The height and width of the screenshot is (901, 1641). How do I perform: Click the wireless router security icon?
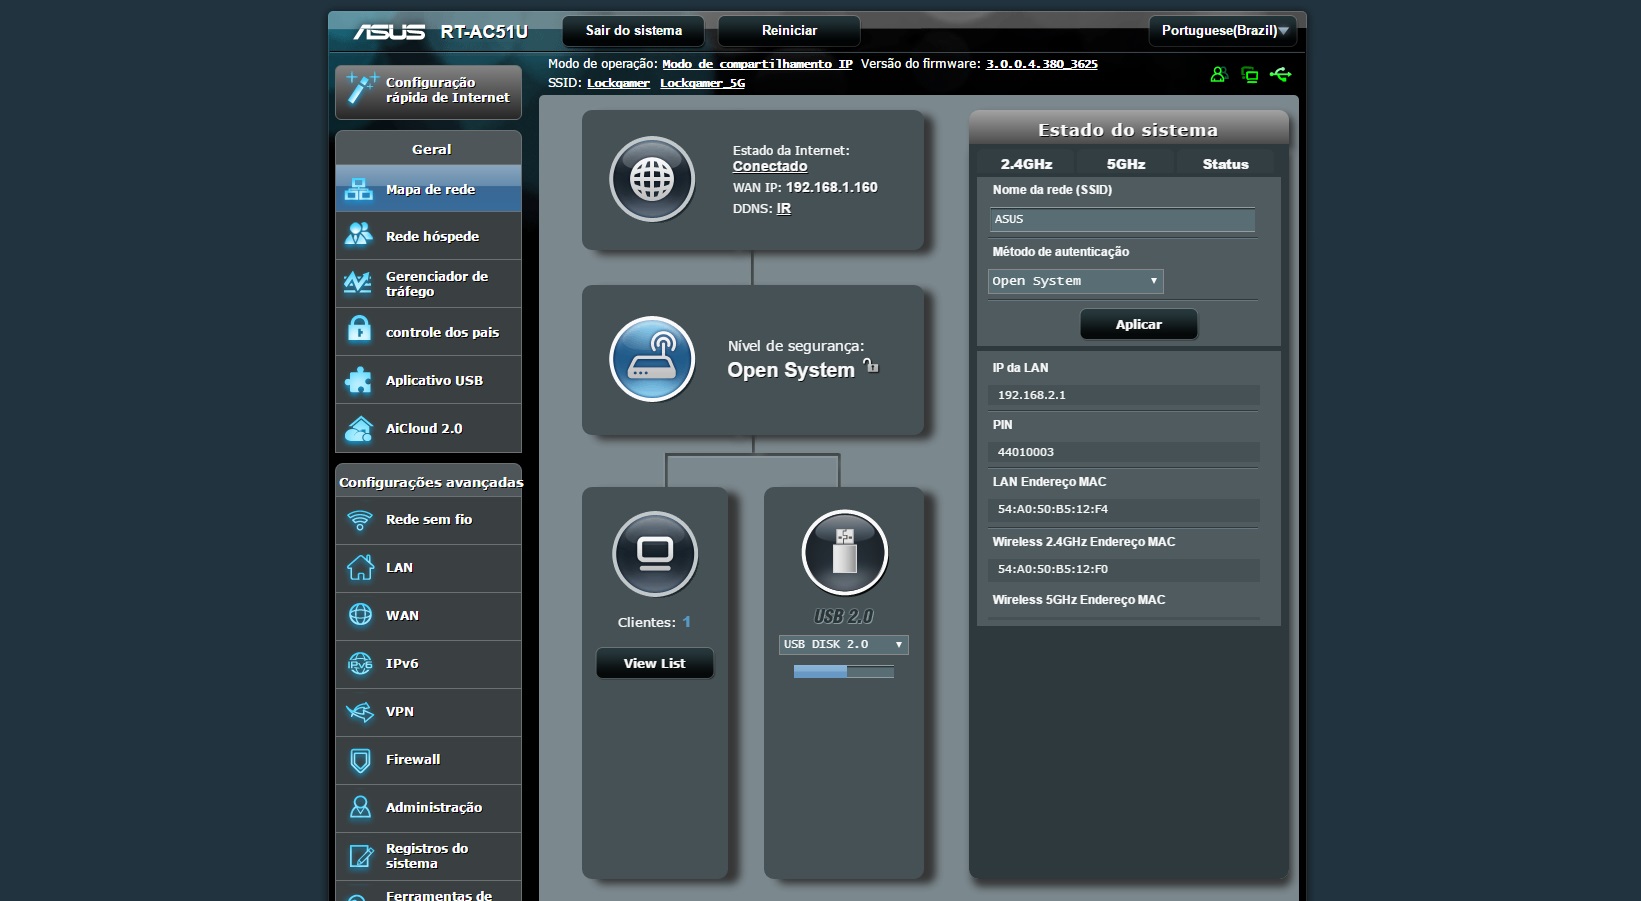point(652,359)
